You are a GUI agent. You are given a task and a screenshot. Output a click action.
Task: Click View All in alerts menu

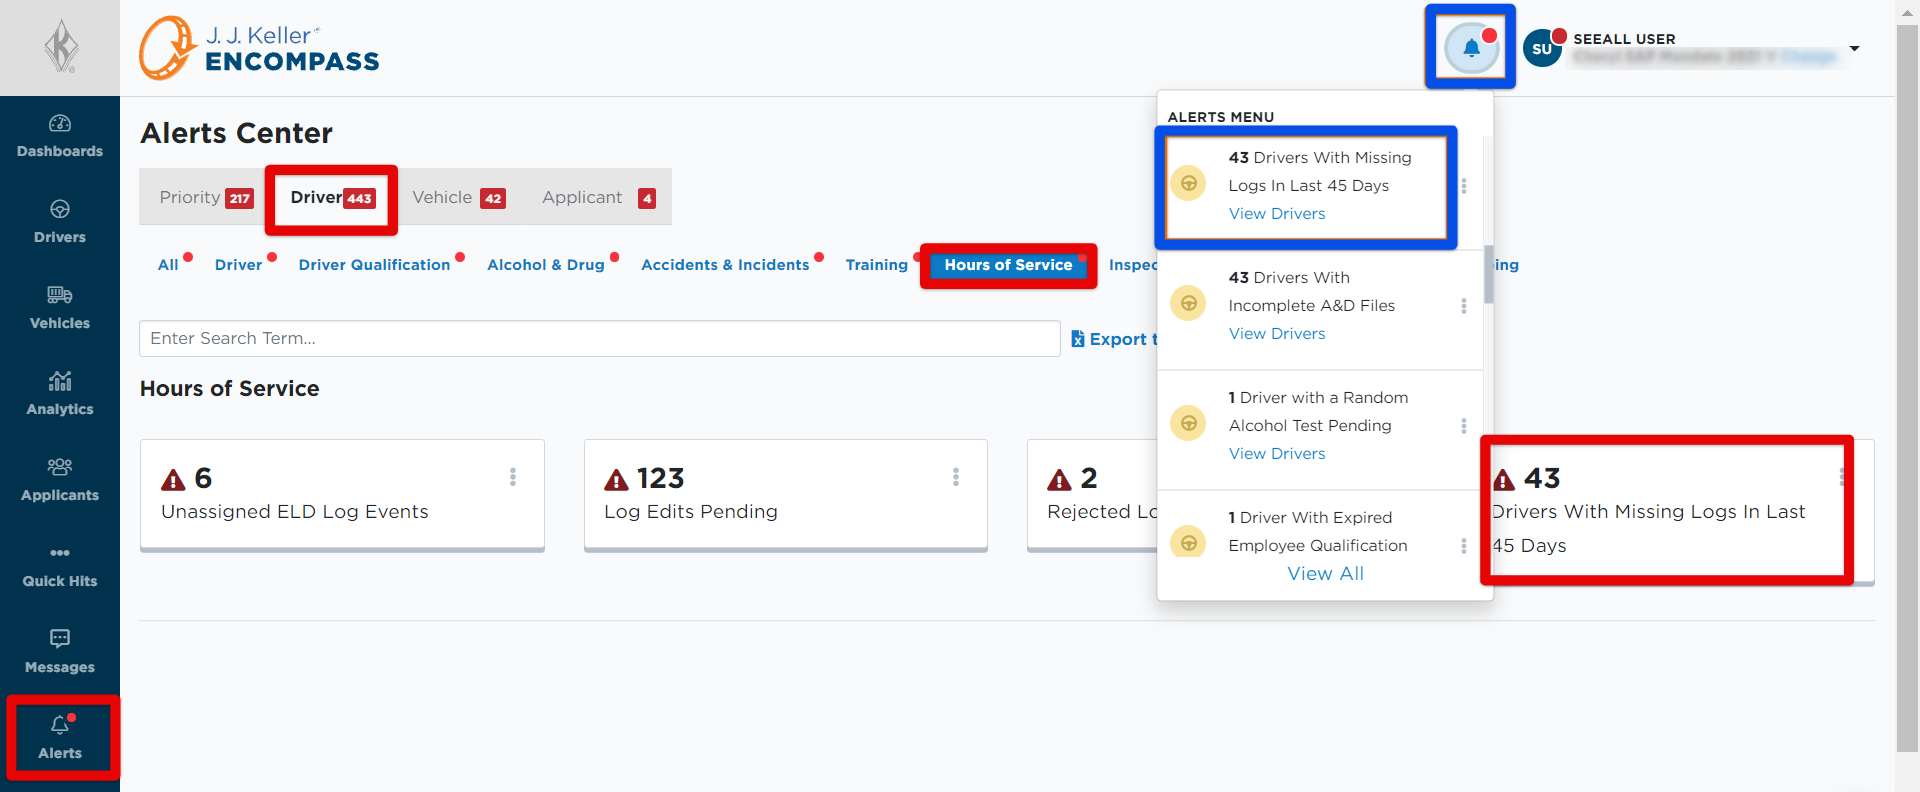(x=1325, y=574)
